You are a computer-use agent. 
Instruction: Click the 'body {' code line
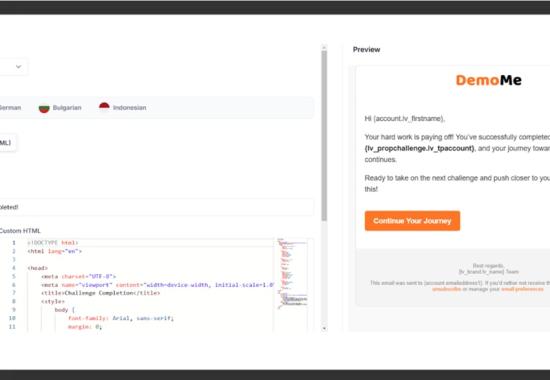[65, 310]
